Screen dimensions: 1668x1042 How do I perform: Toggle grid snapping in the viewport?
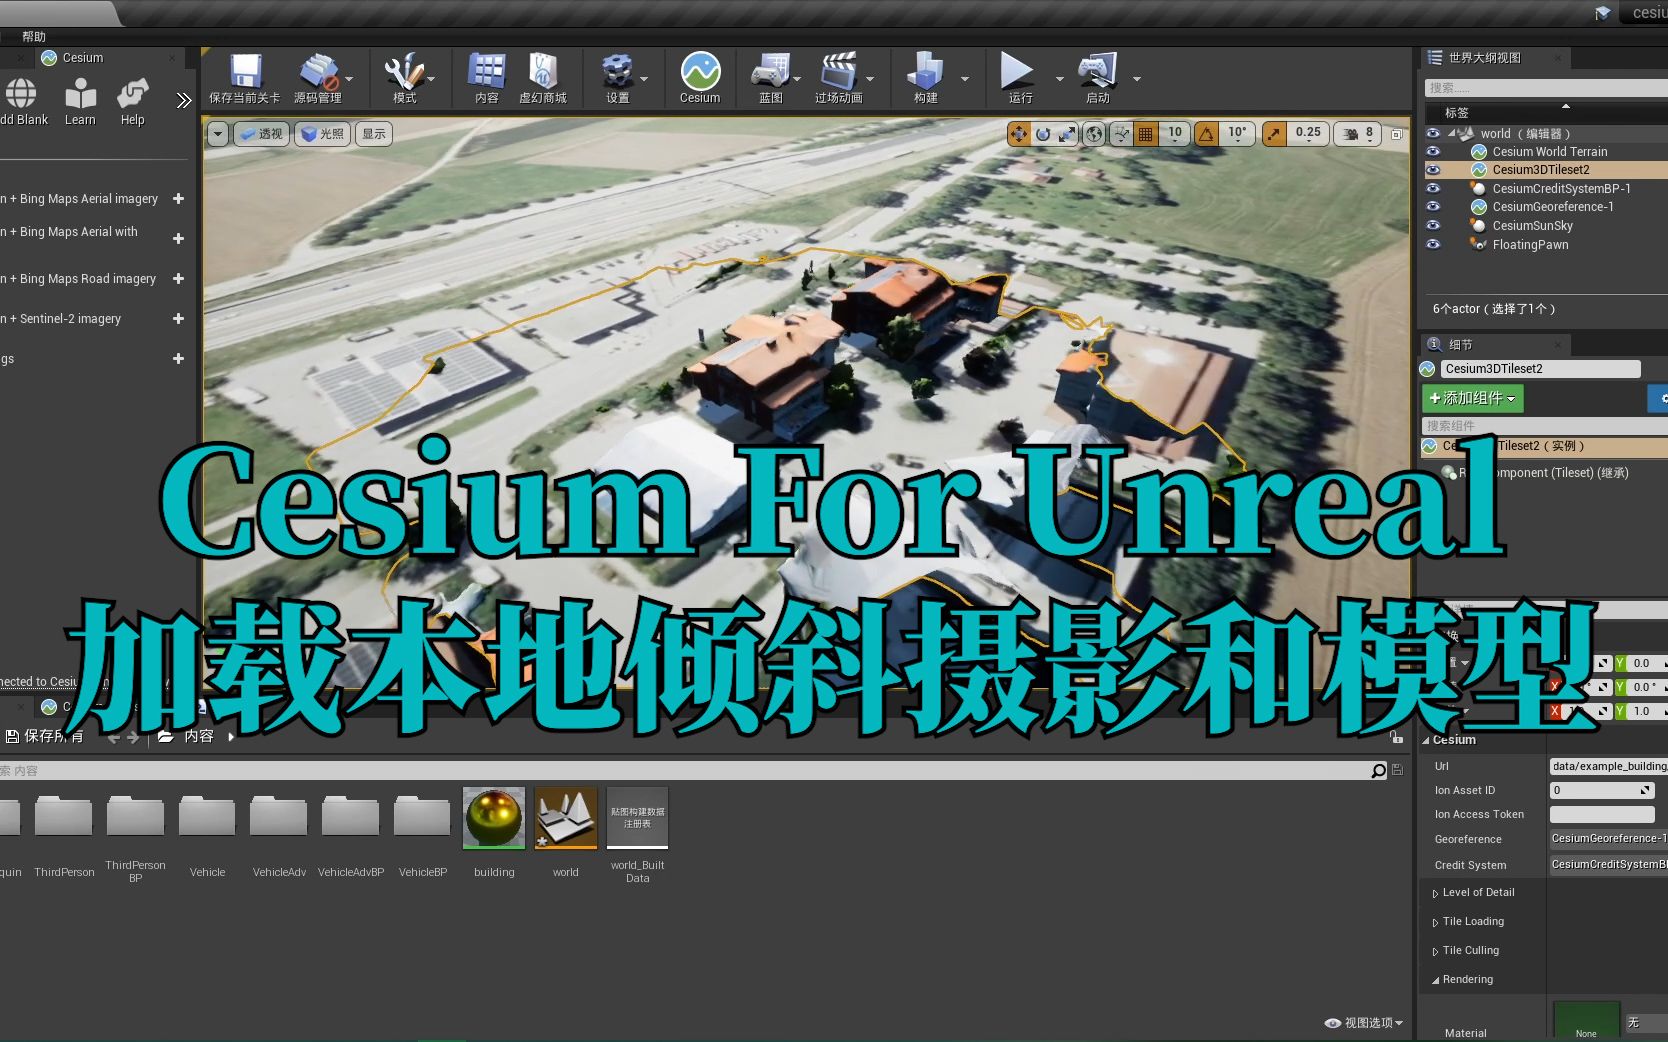pyautogui.click(x=1146, y=134)
